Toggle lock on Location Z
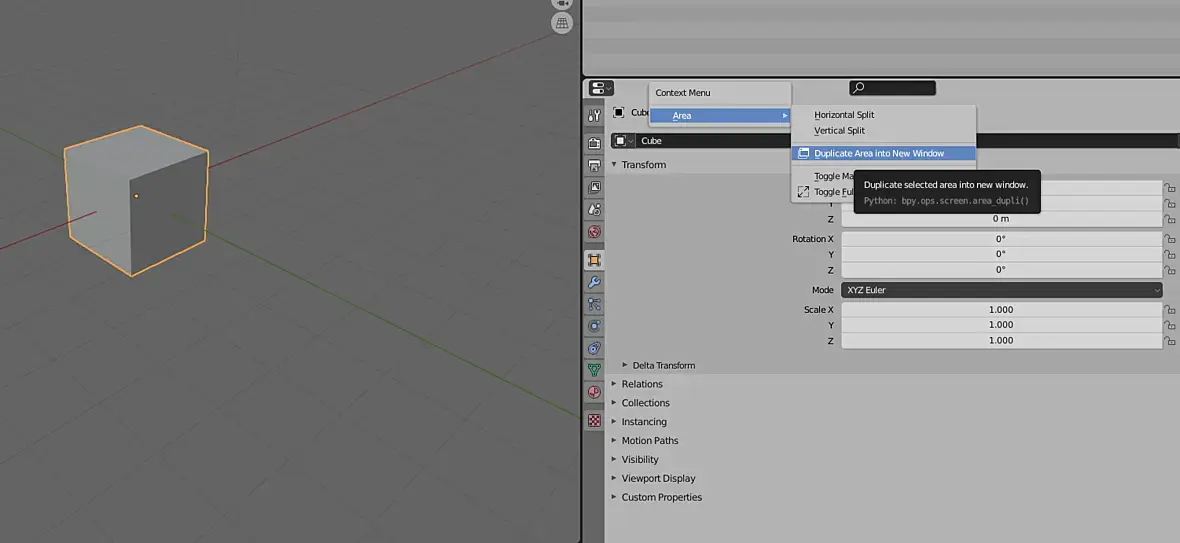The height and width of the screenshot is (543, 1180). [x=1169, y=219]
